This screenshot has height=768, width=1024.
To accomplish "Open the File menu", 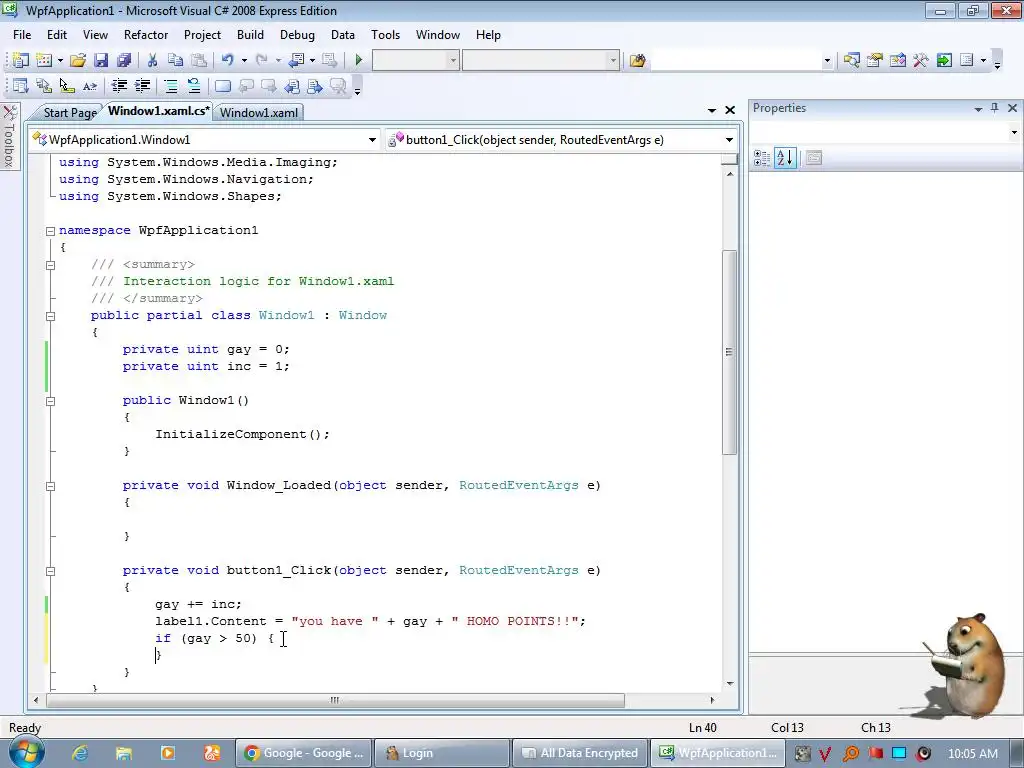I will 22,35.
